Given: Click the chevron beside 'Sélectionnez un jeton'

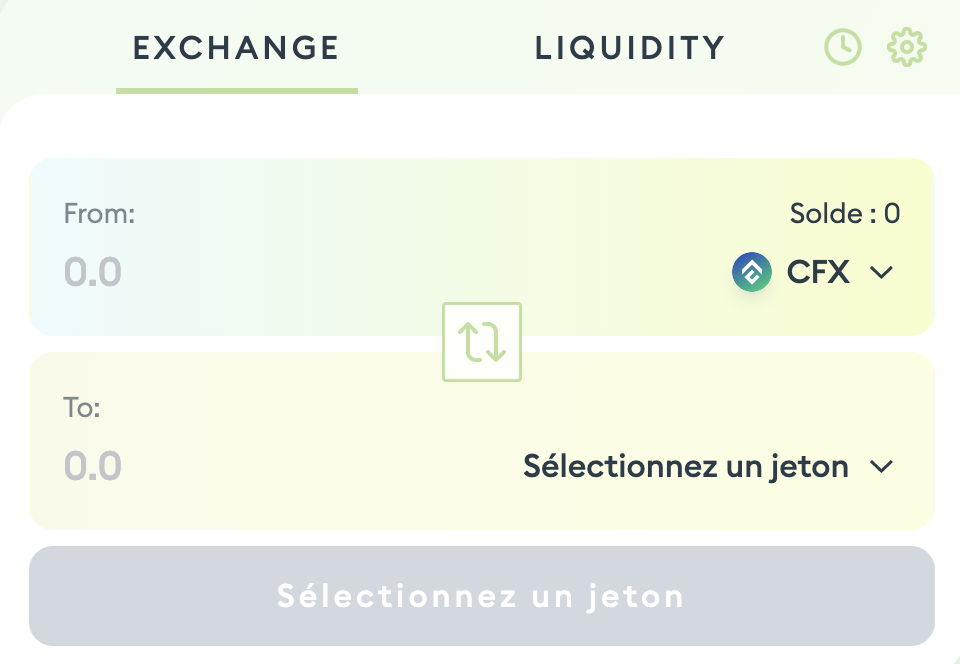Looking at the screenshot, I should pos(881,466).
